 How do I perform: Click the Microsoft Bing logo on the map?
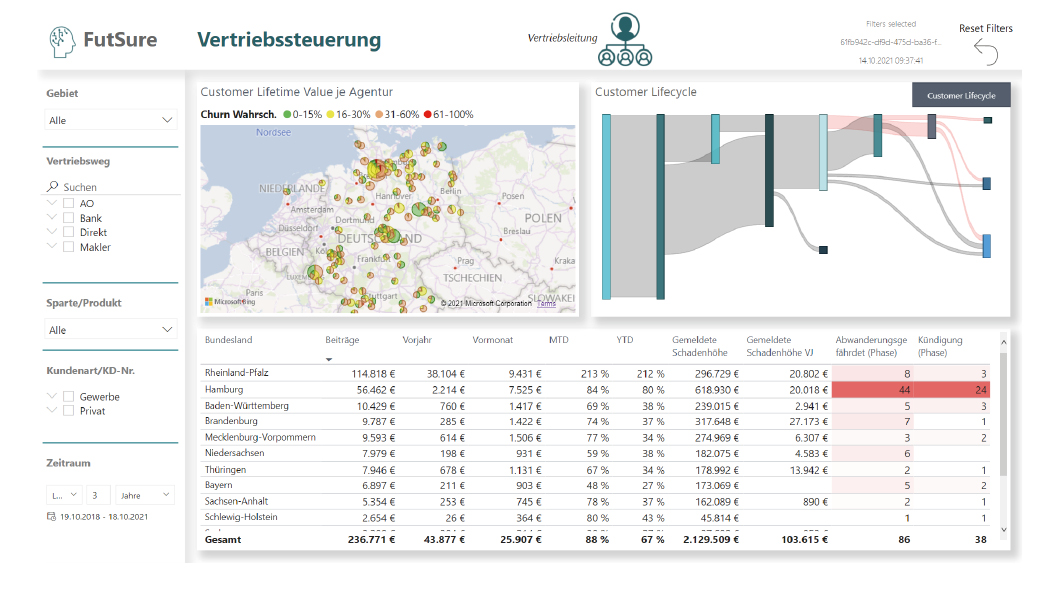230,302
